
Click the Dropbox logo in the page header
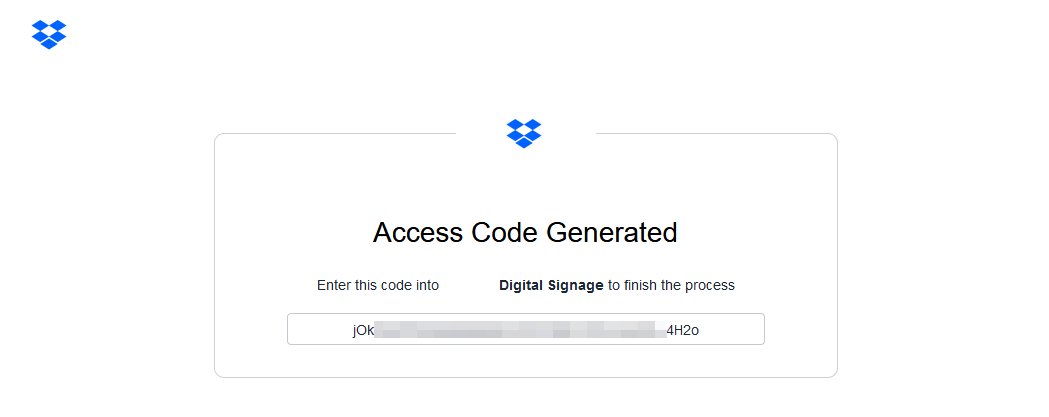(49, 34)
